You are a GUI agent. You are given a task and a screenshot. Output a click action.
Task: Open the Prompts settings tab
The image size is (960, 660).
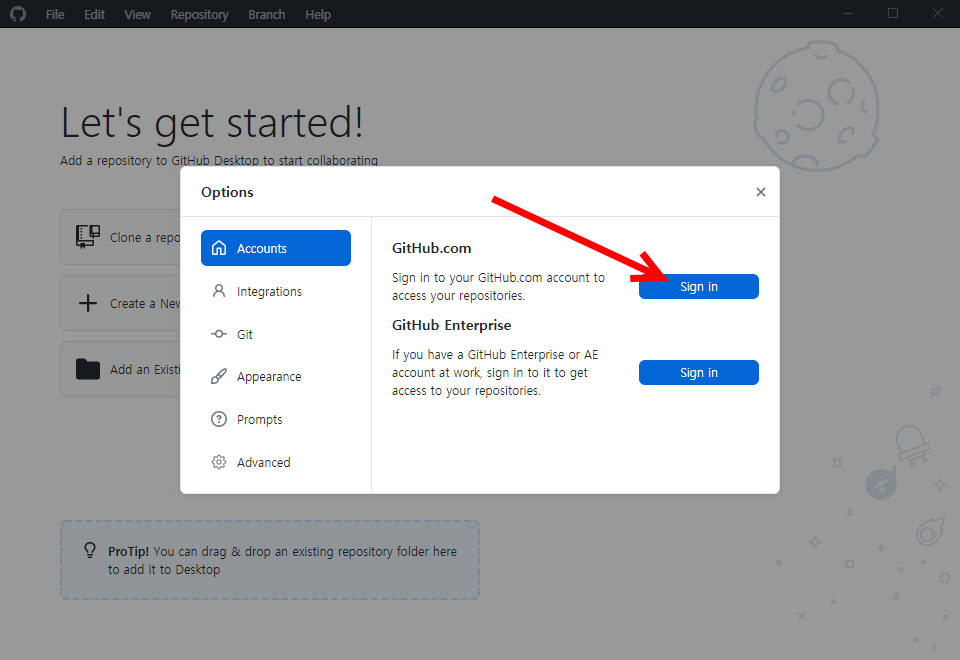(276, 419)
